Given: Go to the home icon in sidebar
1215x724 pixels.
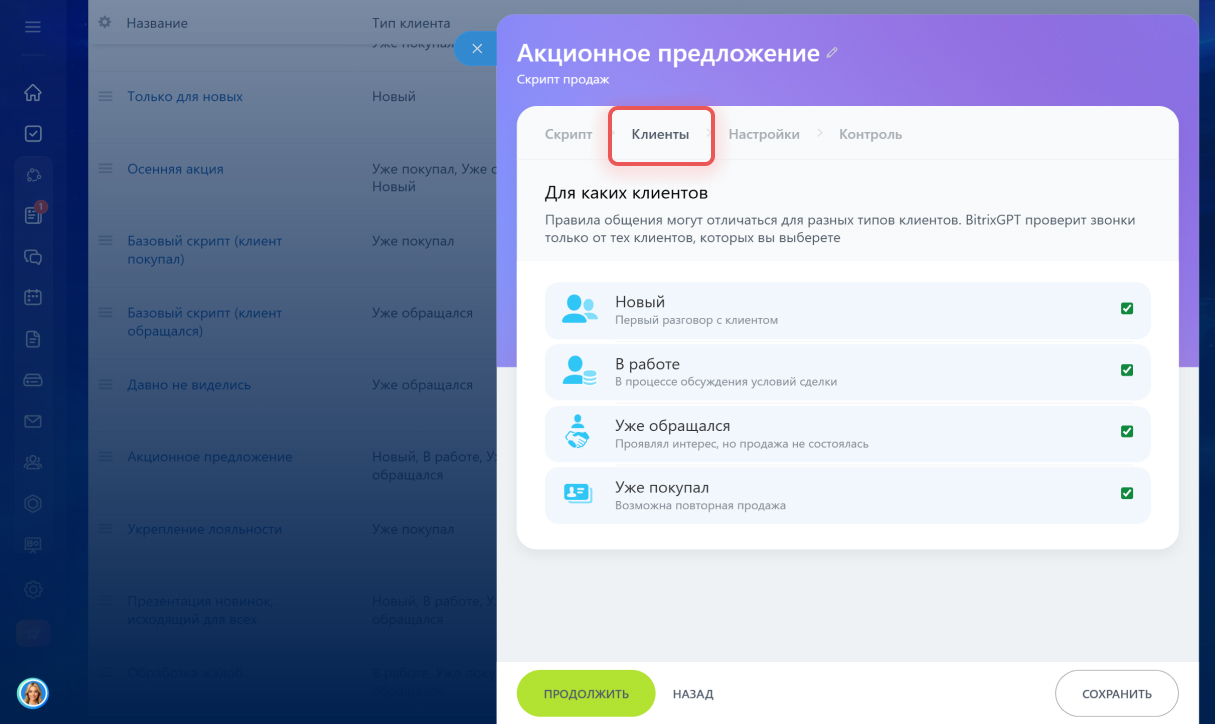Looking at the screenshot, I should [x=33, y=93].
